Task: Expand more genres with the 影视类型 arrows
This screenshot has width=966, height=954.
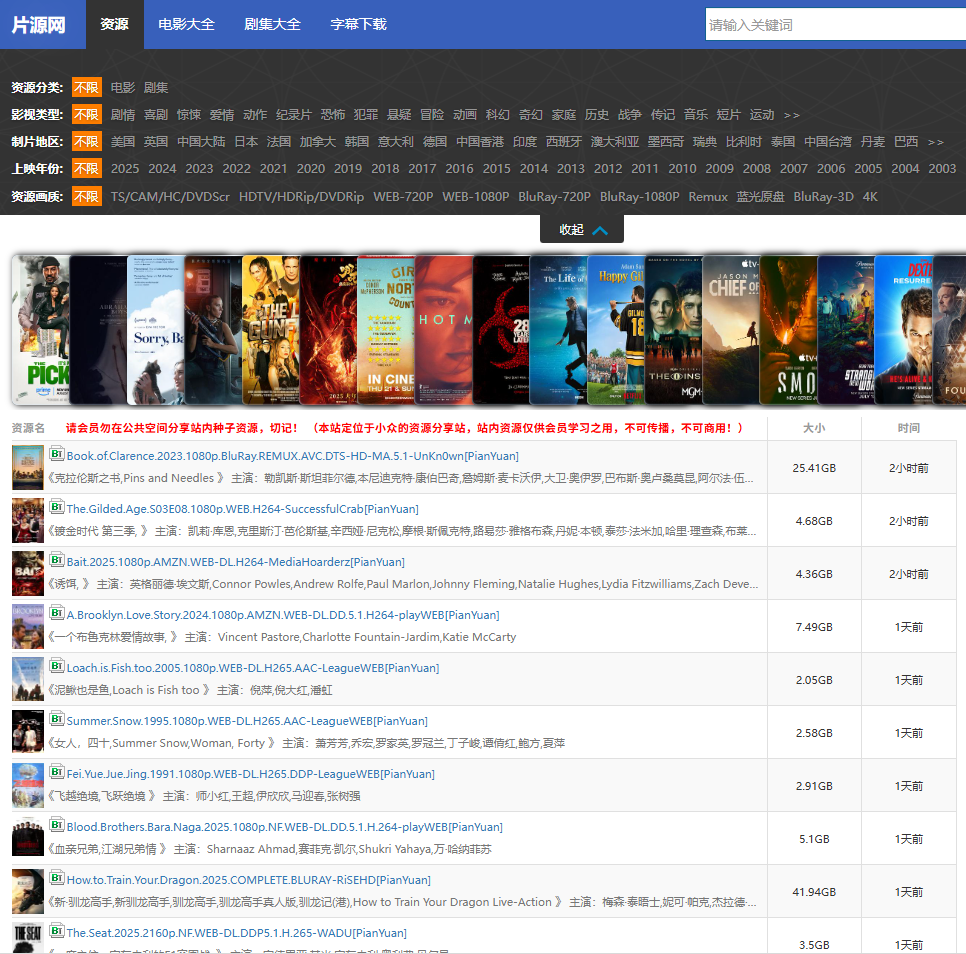Action: [x=792, y=115]
